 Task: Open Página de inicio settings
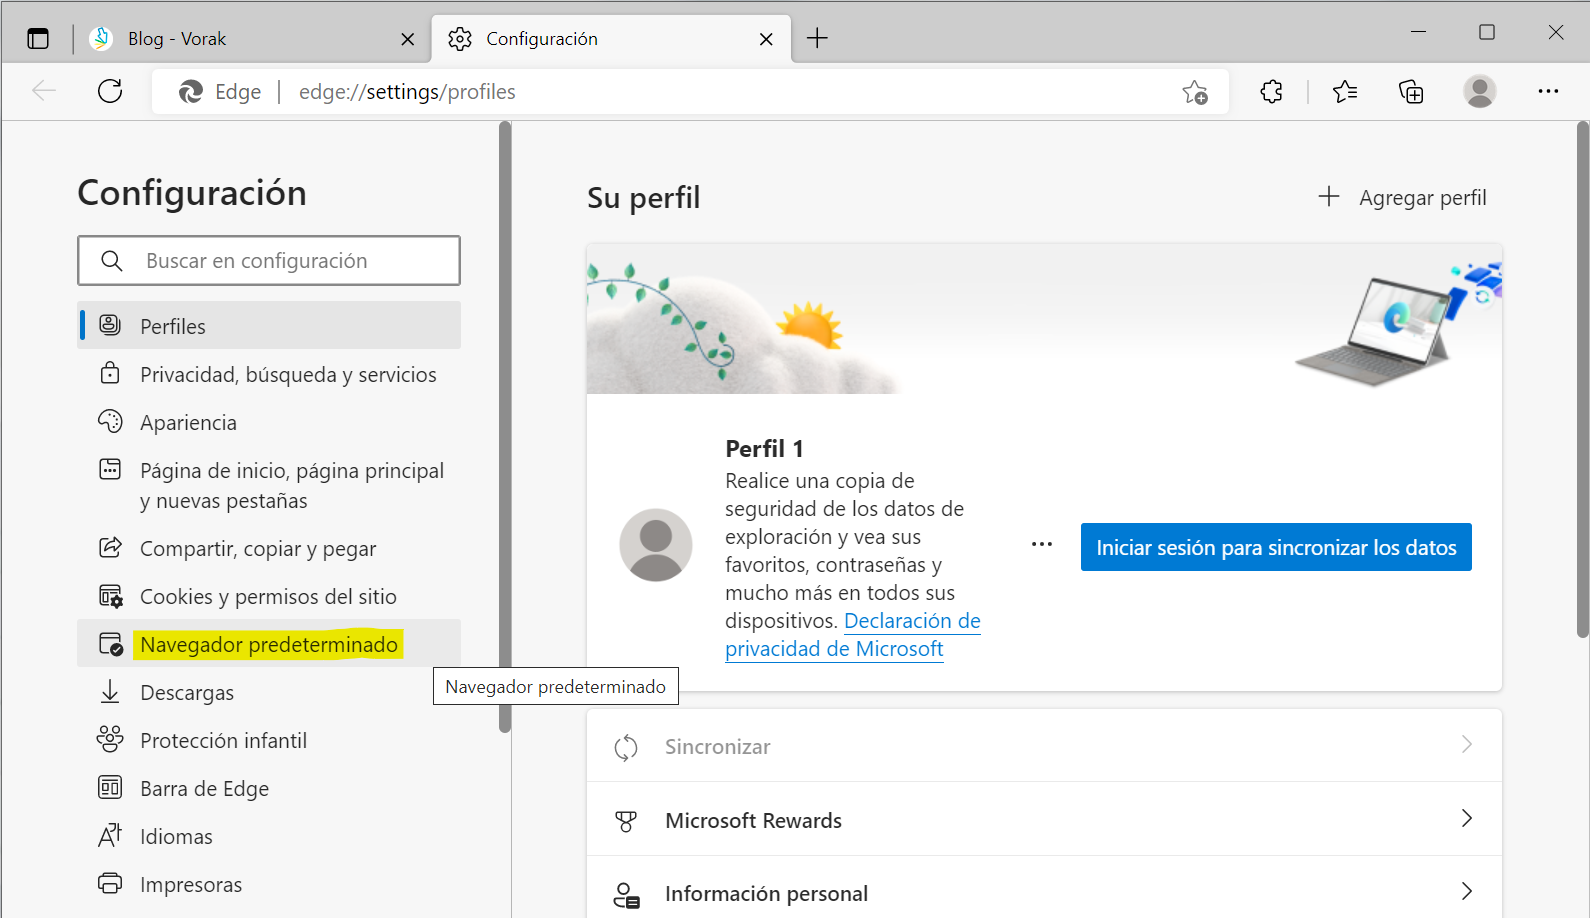(269, 485)
